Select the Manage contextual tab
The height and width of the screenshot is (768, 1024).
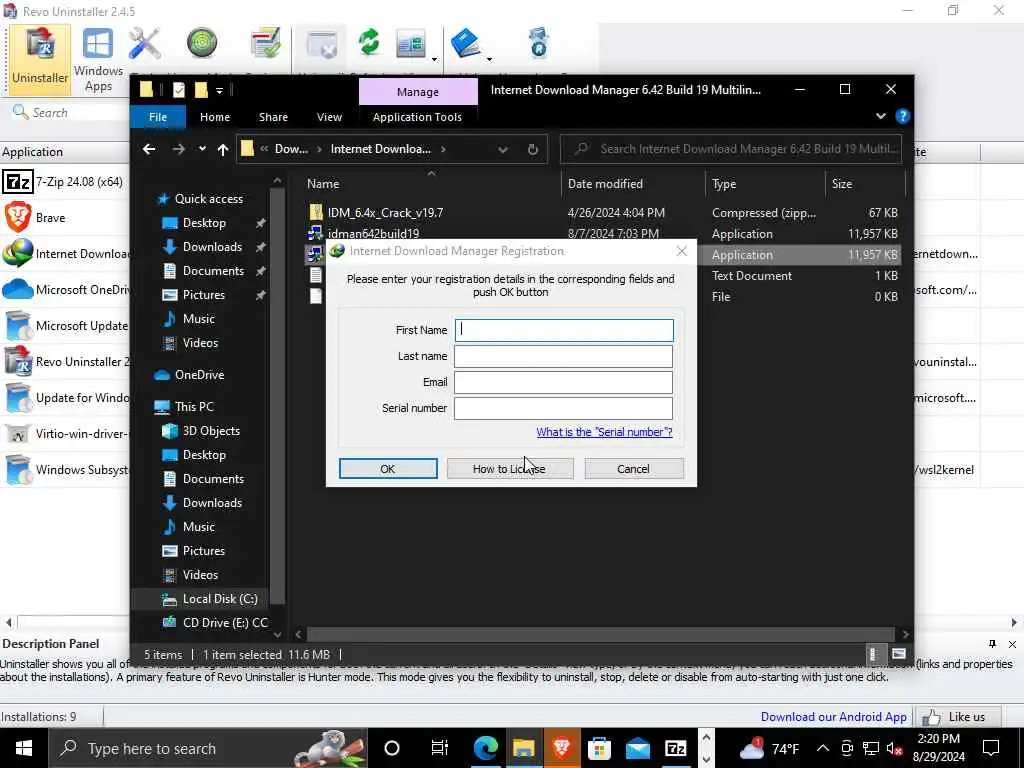coord(418,92)
